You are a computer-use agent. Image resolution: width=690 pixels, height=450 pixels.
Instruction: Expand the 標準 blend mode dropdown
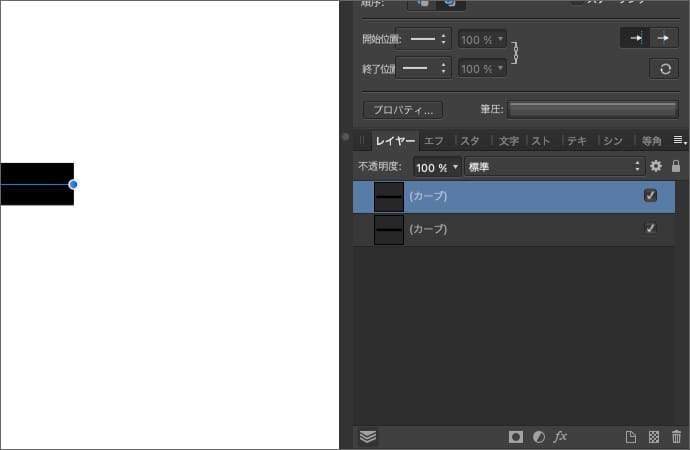click(x=554, y=167)
